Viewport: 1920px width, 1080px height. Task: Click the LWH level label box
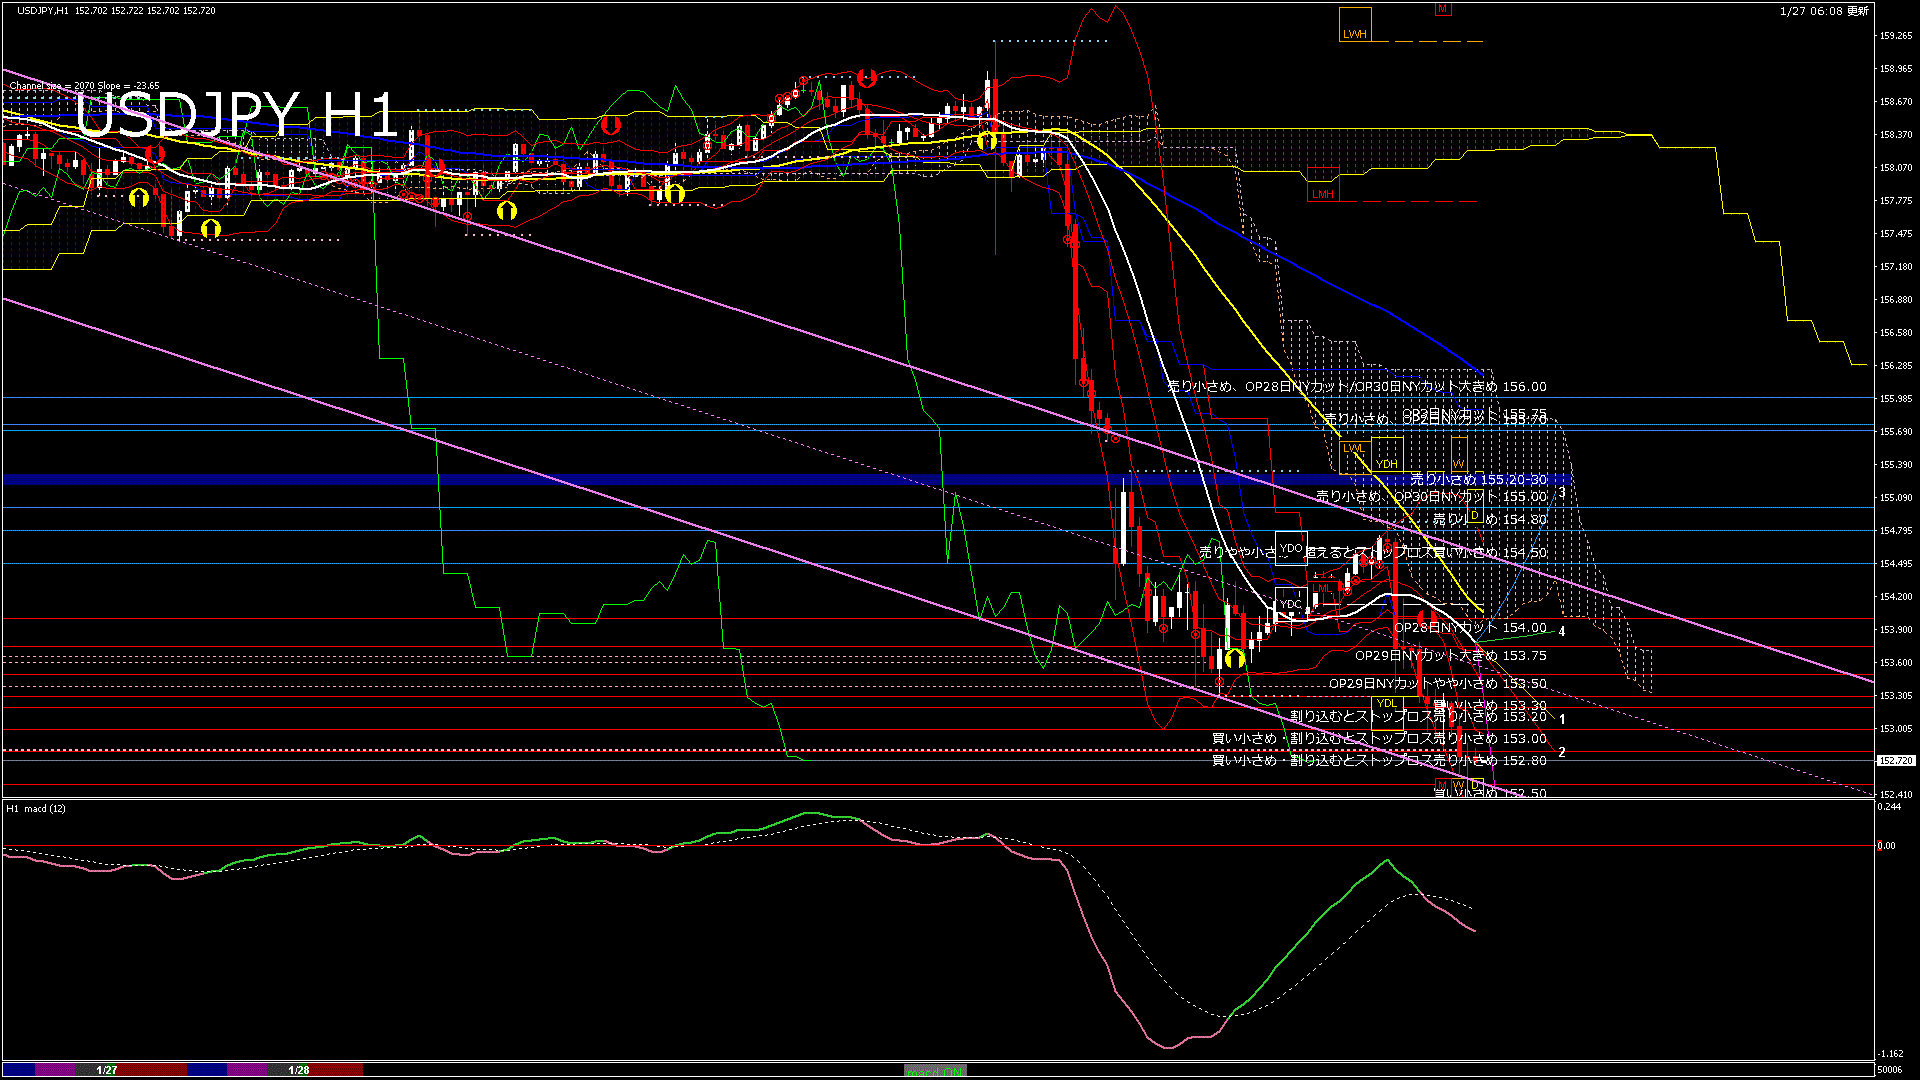tap(1354, 26)
